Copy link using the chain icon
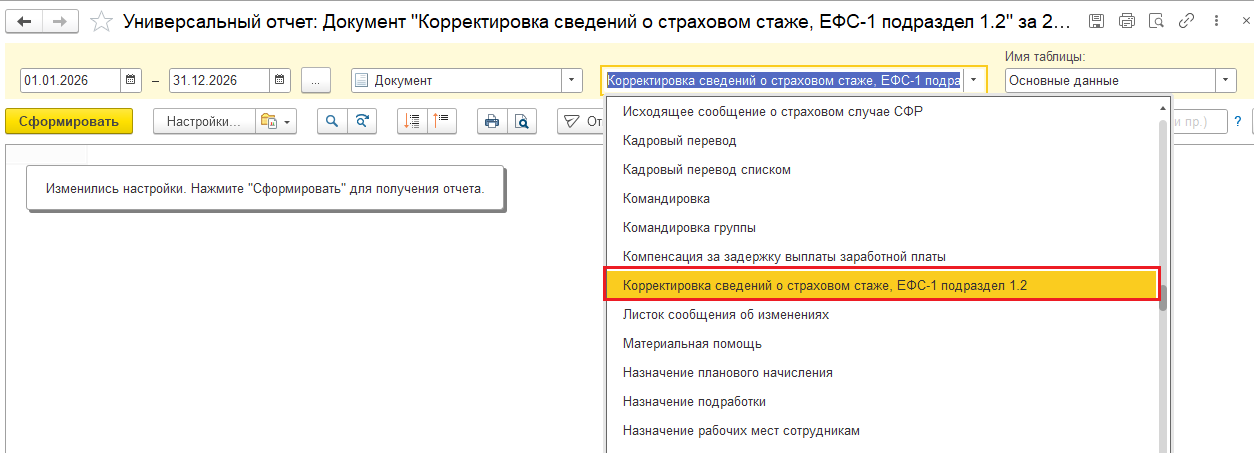The height and width of the screenshot is (453, 1254). click(1186, 21)
